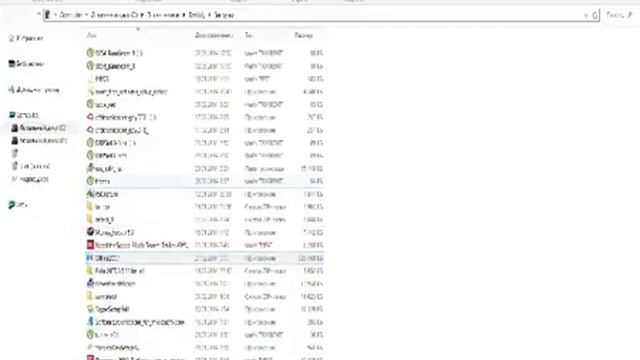Open the address bar history dropdown arrow

point(585,16)
